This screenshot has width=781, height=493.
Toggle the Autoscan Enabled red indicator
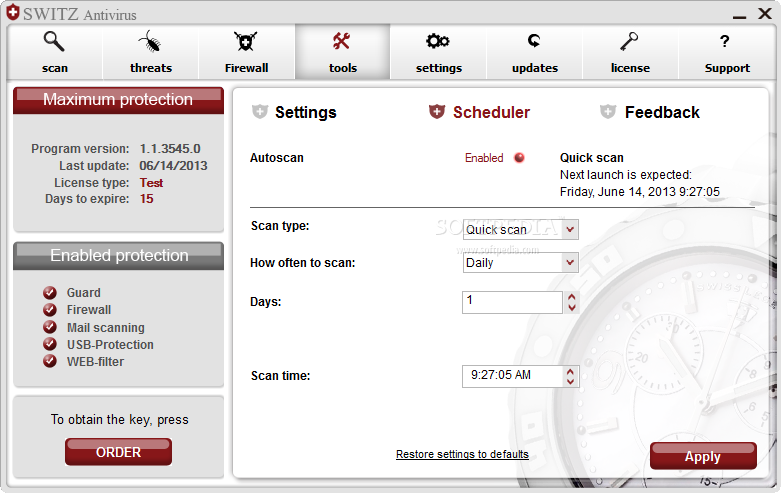point(519,158)
